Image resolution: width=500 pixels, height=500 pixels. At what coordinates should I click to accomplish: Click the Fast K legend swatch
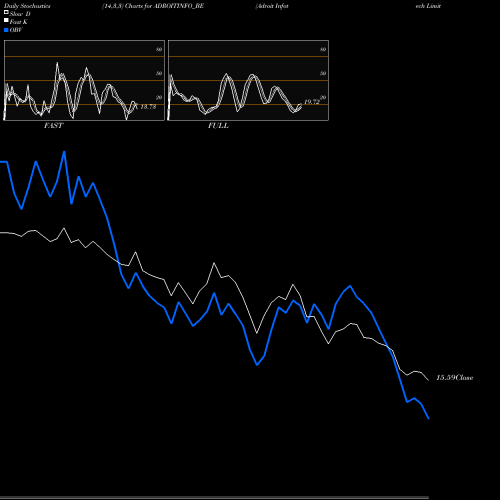pos(6,20)
